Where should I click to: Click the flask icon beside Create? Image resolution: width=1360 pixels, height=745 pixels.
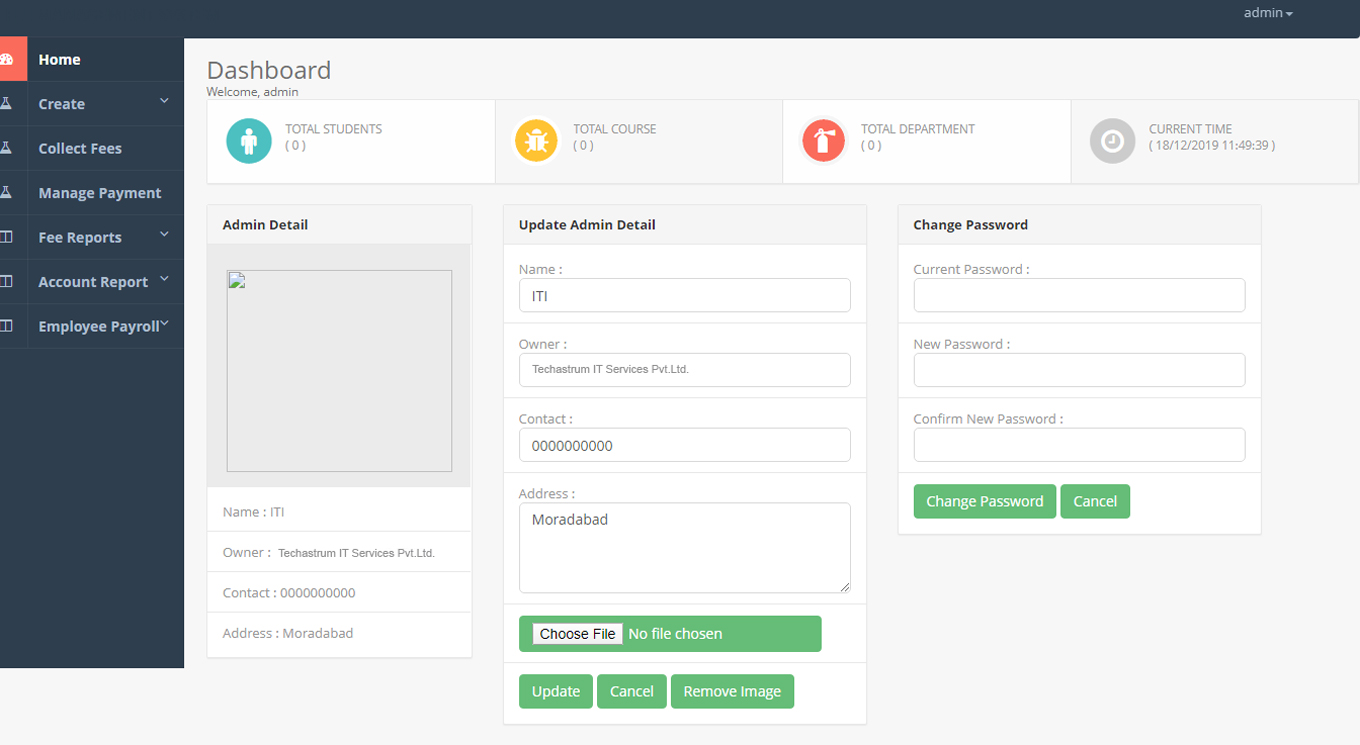click(6, 103)
